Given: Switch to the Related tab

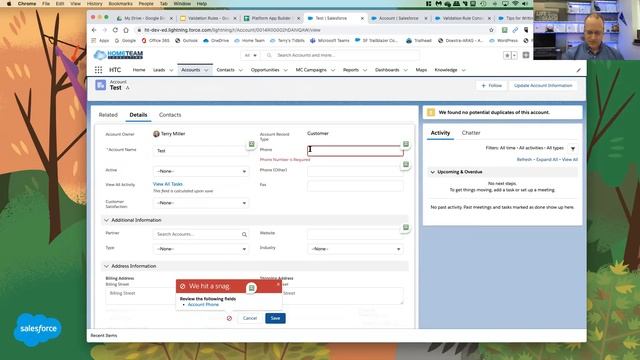Looking at the screenshot, I should [x=108, y=115].
